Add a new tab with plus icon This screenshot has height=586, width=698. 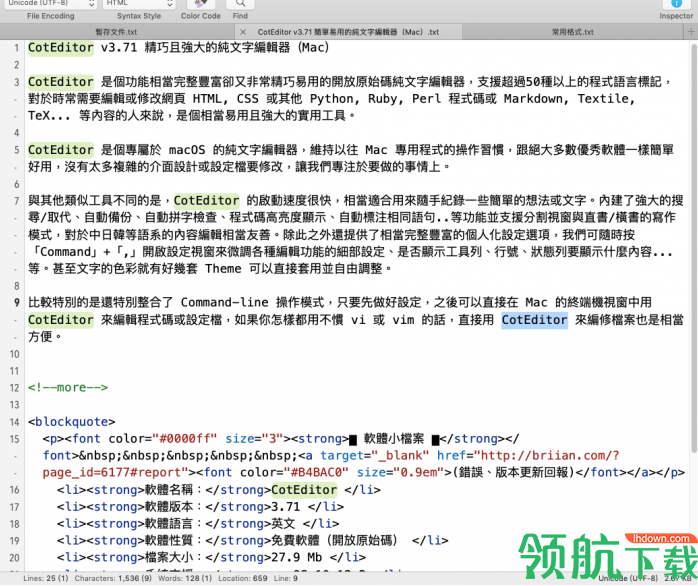tap(691, 32)
